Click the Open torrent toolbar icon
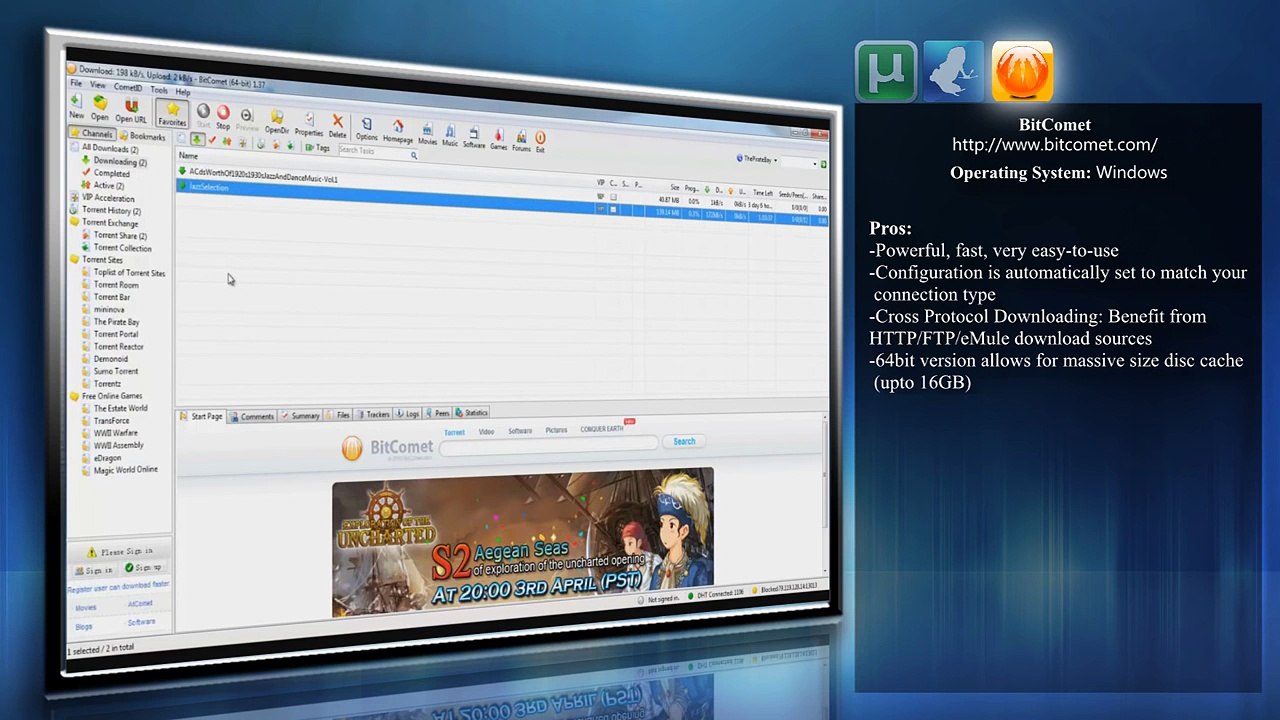This screenshot has height=720, width=1280. [x=100, y=106]
